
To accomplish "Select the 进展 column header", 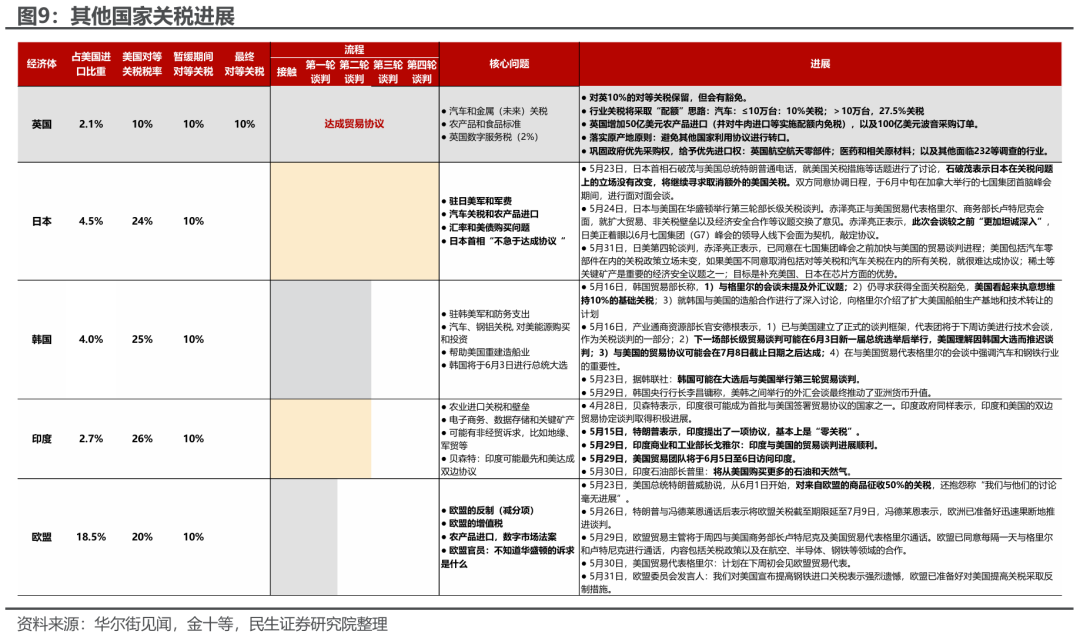I will [820, 62].
